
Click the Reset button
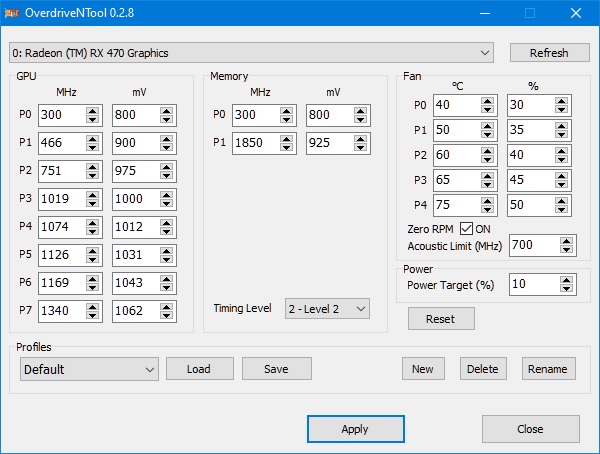pos(441,318)
